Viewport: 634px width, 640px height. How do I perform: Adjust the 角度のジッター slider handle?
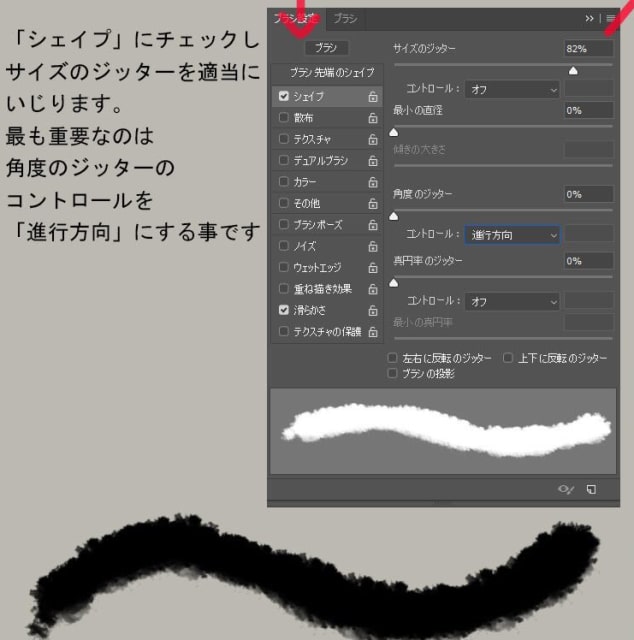(x=394, y=216)
